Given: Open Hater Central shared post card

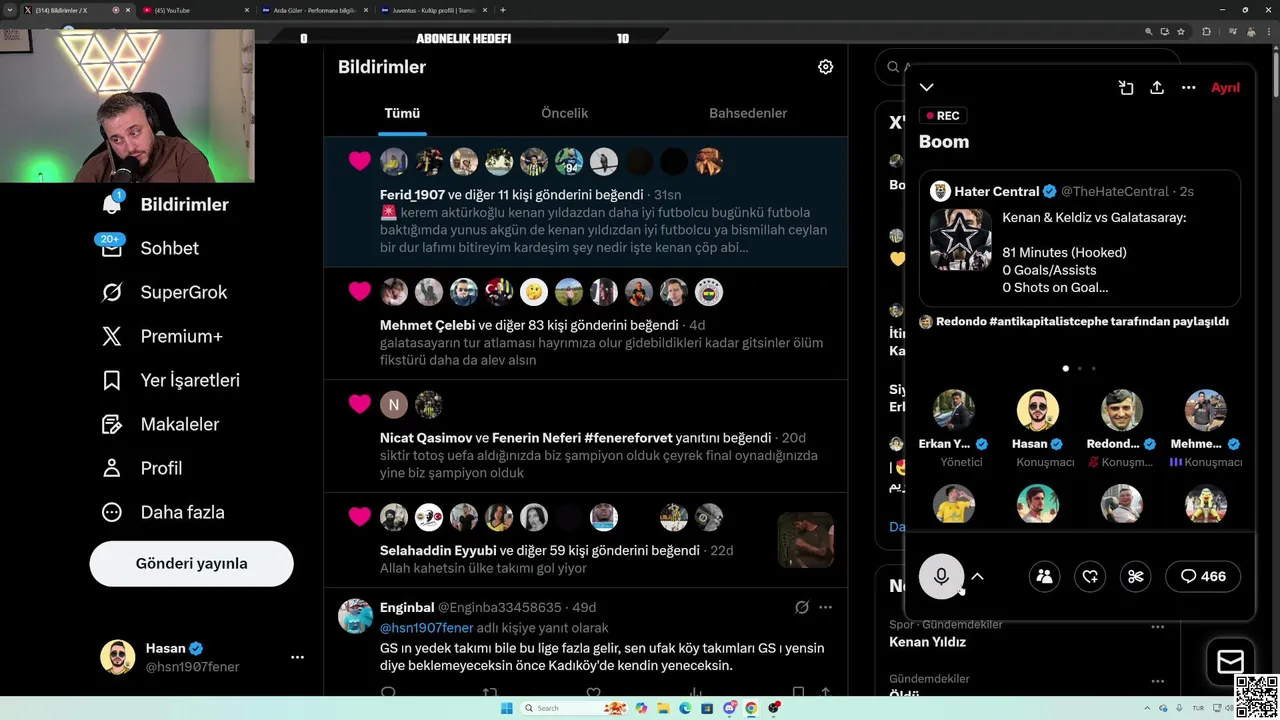Looking at the screenshot, I should 1080,239.
